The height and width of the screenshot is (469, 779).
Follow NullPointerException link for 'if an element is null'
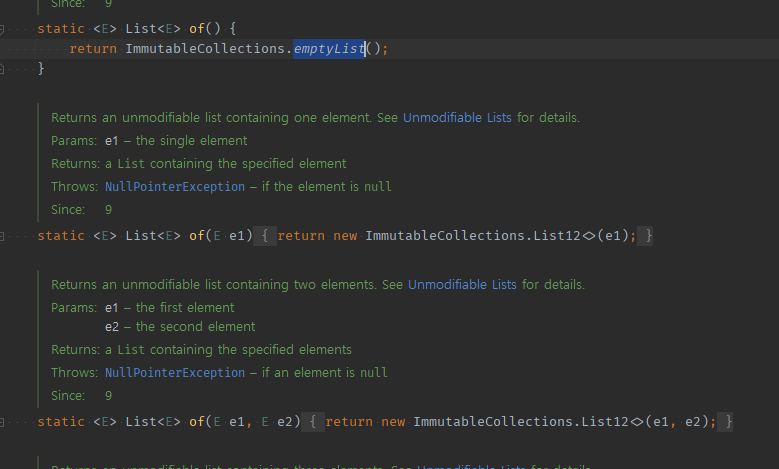[175, 373]
